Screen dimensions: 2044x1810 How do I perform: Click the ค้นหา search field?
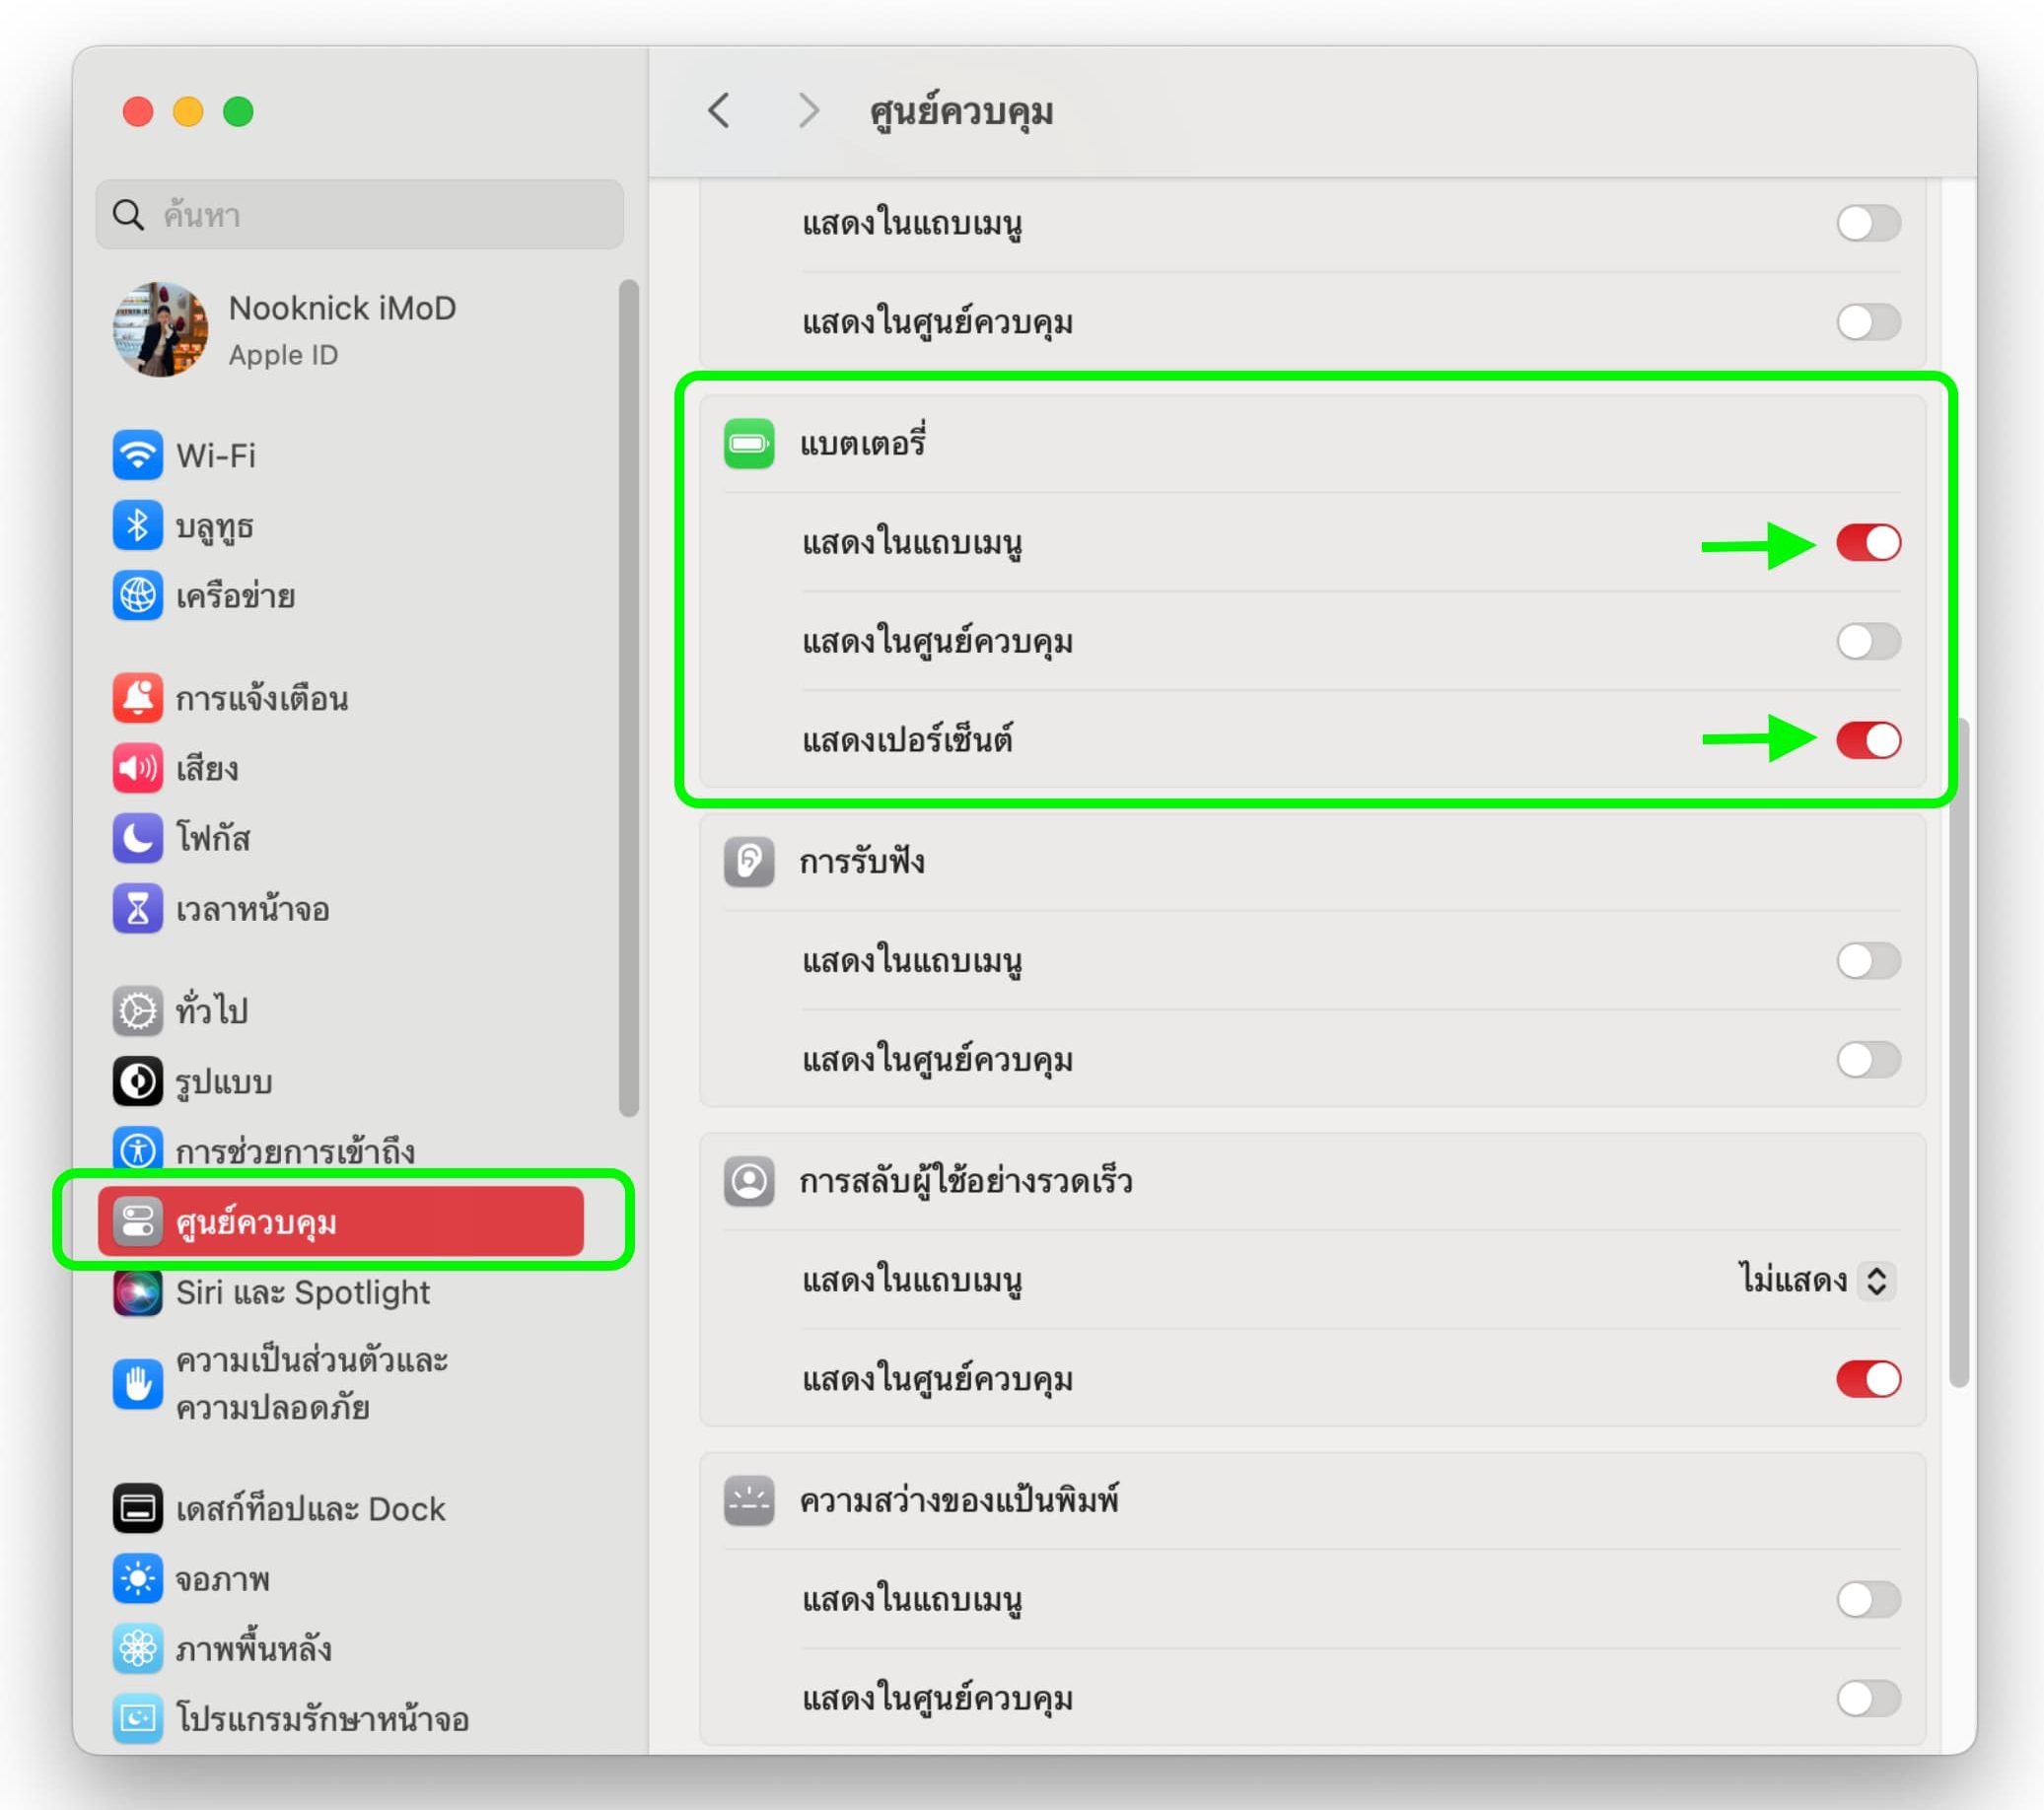(360, 215)
